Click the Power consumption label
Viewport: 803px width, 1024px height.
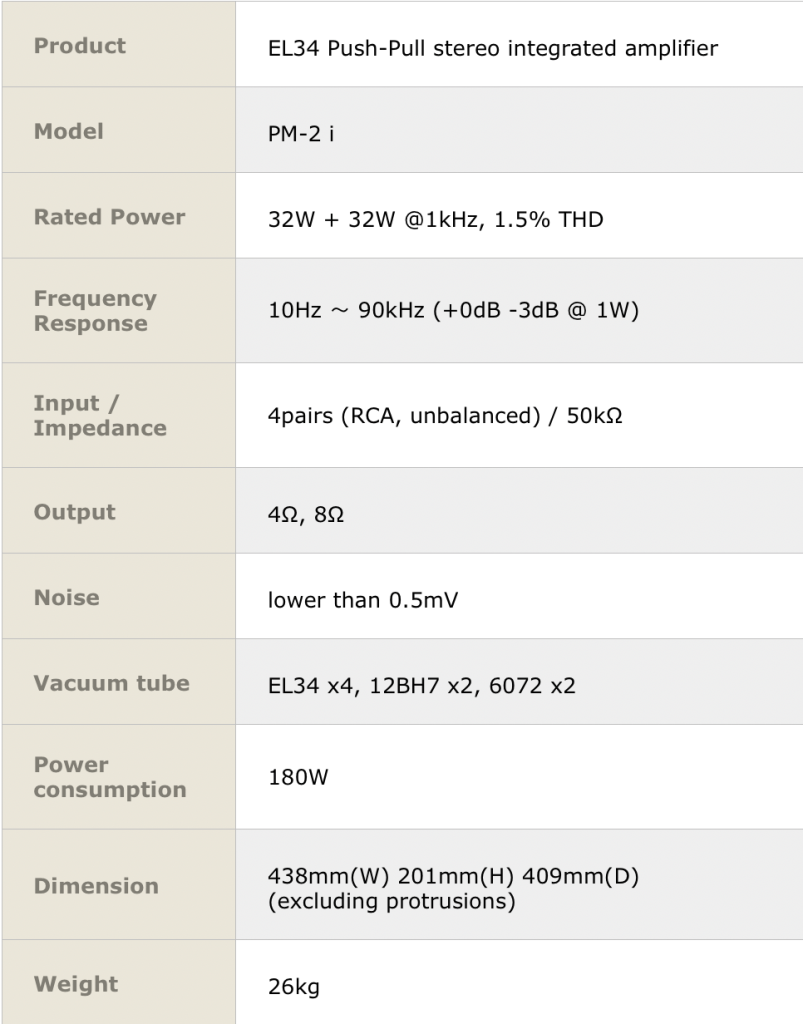[x=110, y=777]
